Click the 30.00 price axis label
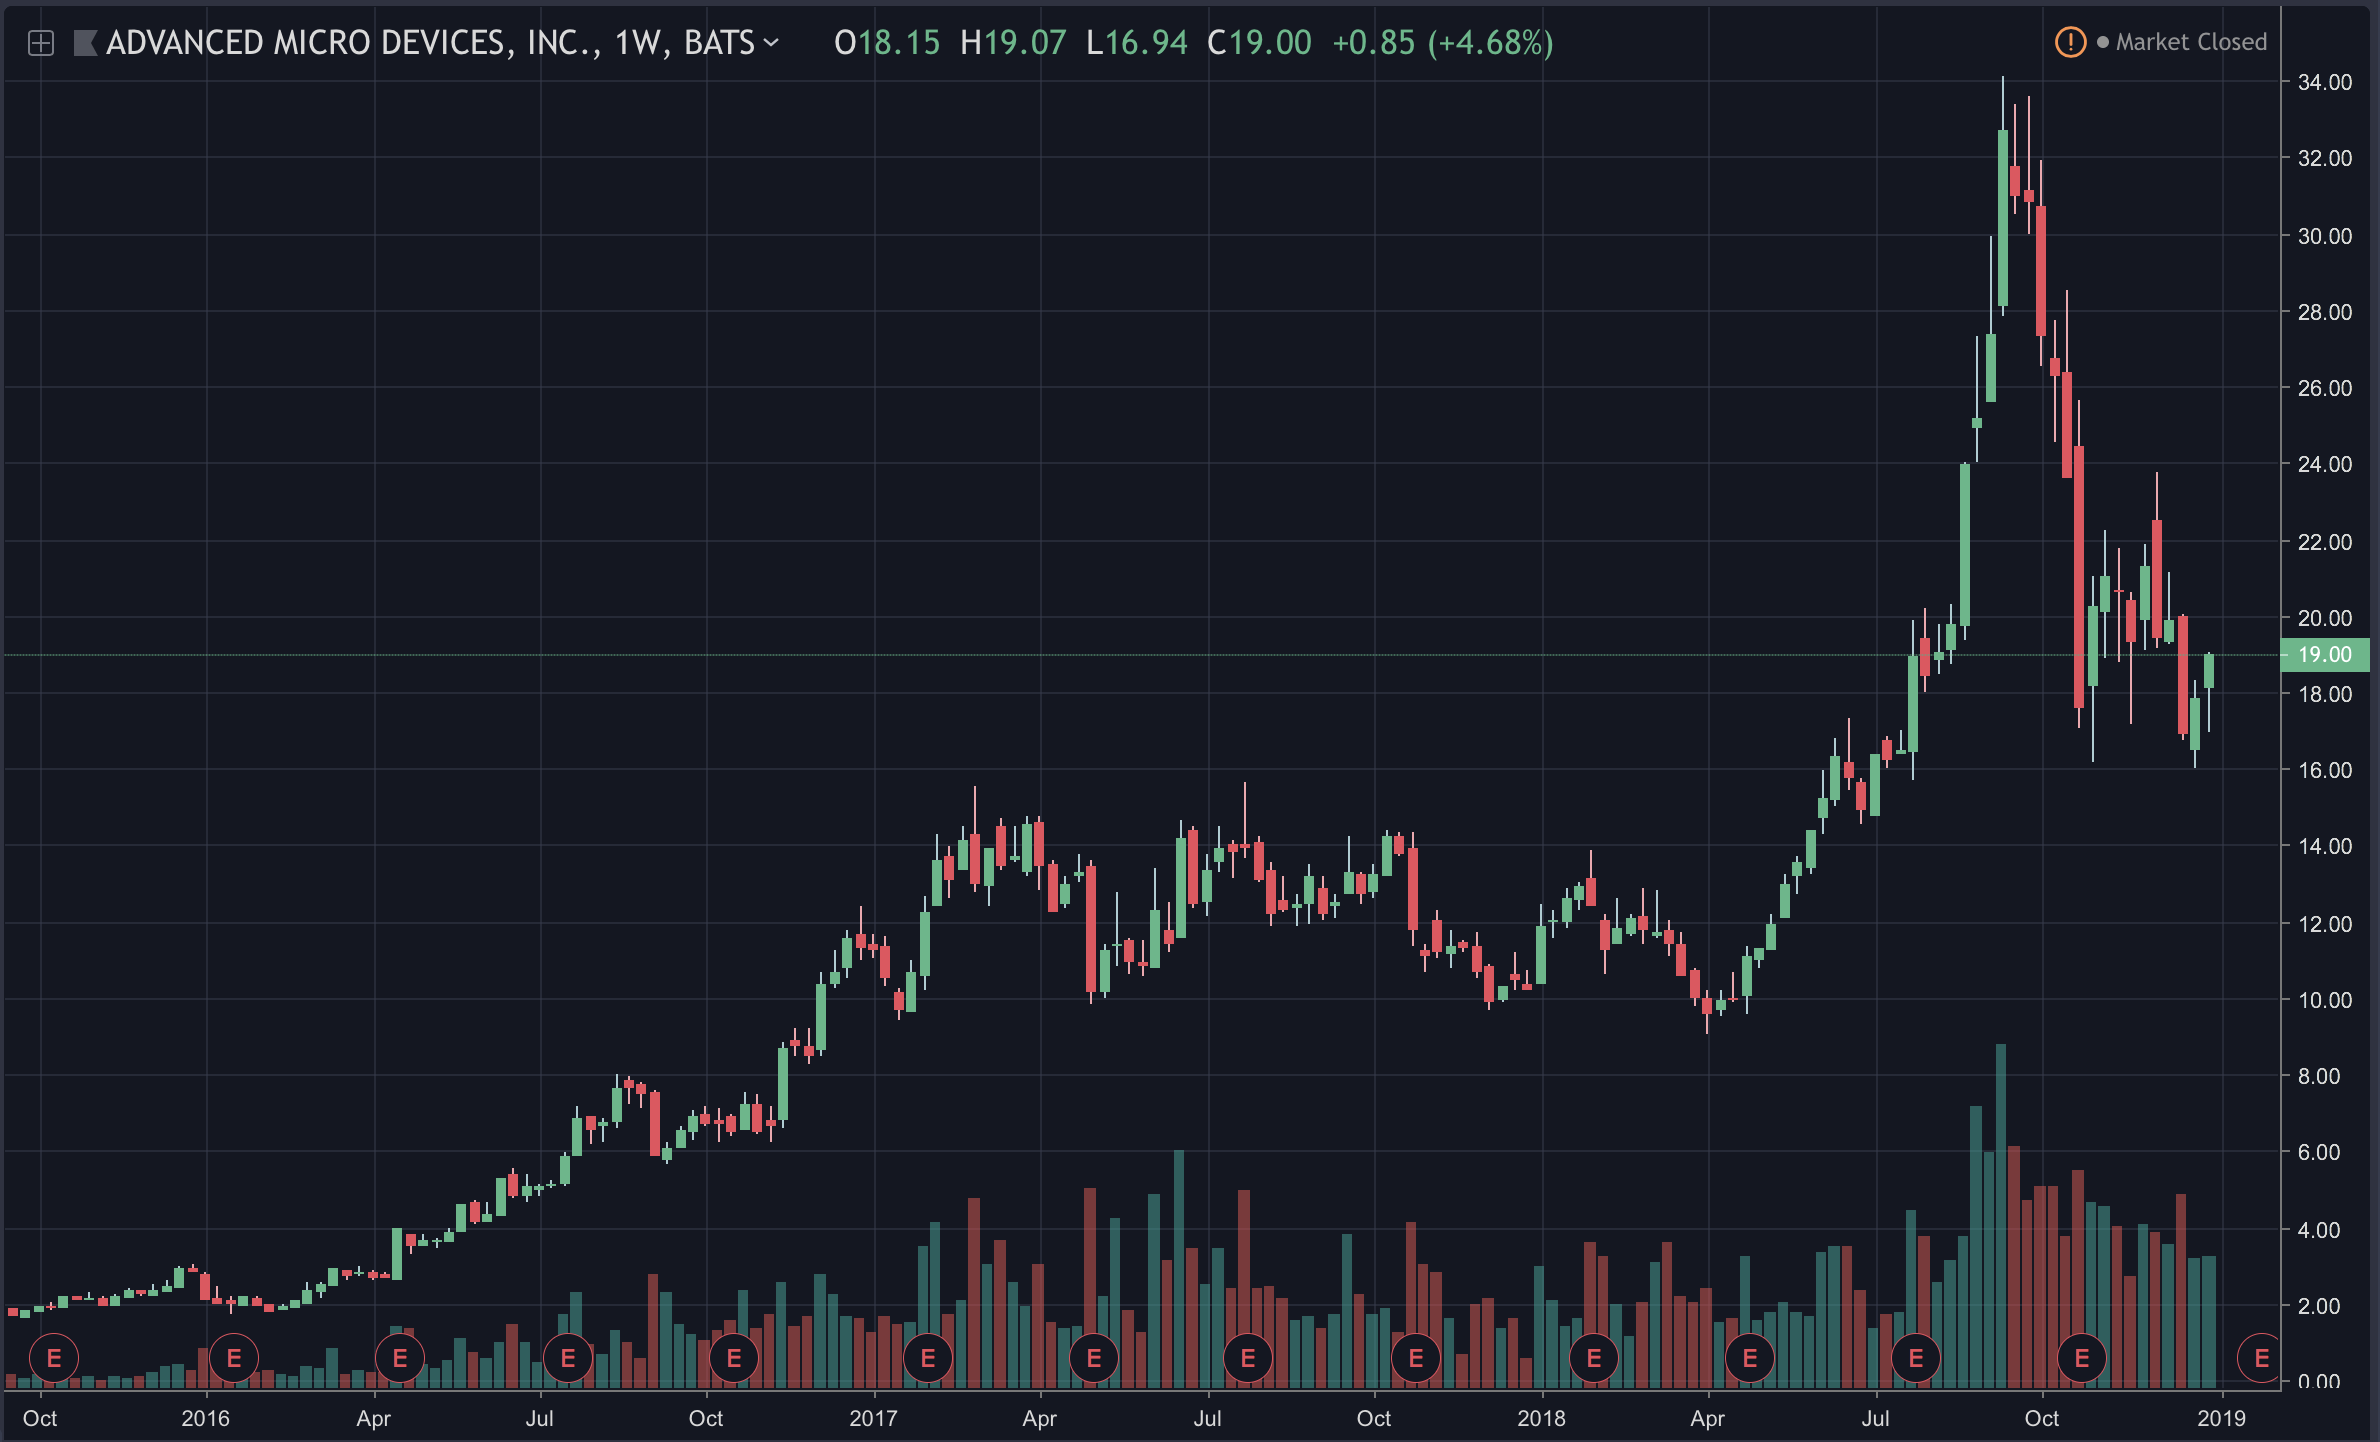 point(2325,236)
